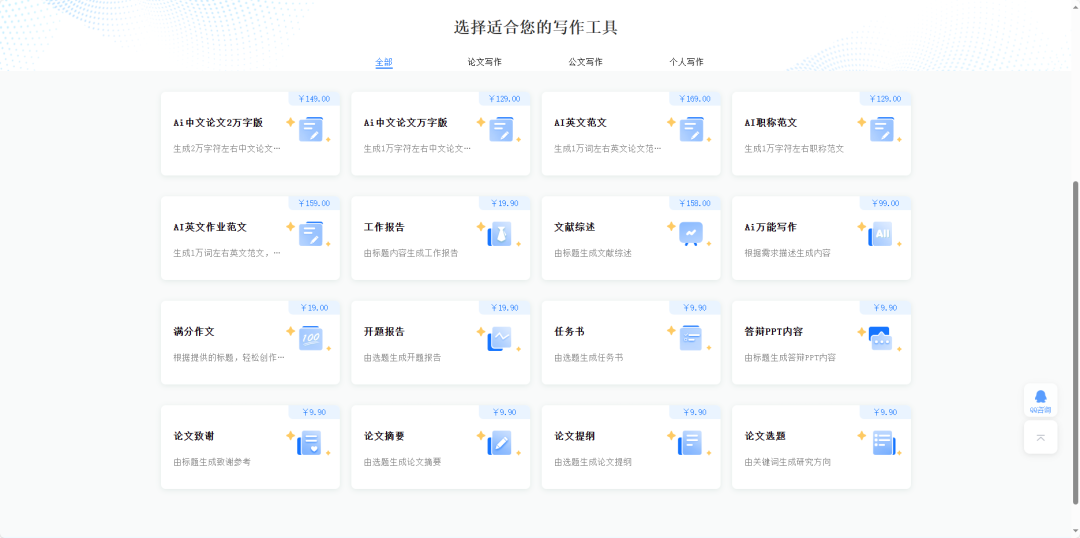
Task: Click text 由选题生成论文提纲
Action: [592, 462]
